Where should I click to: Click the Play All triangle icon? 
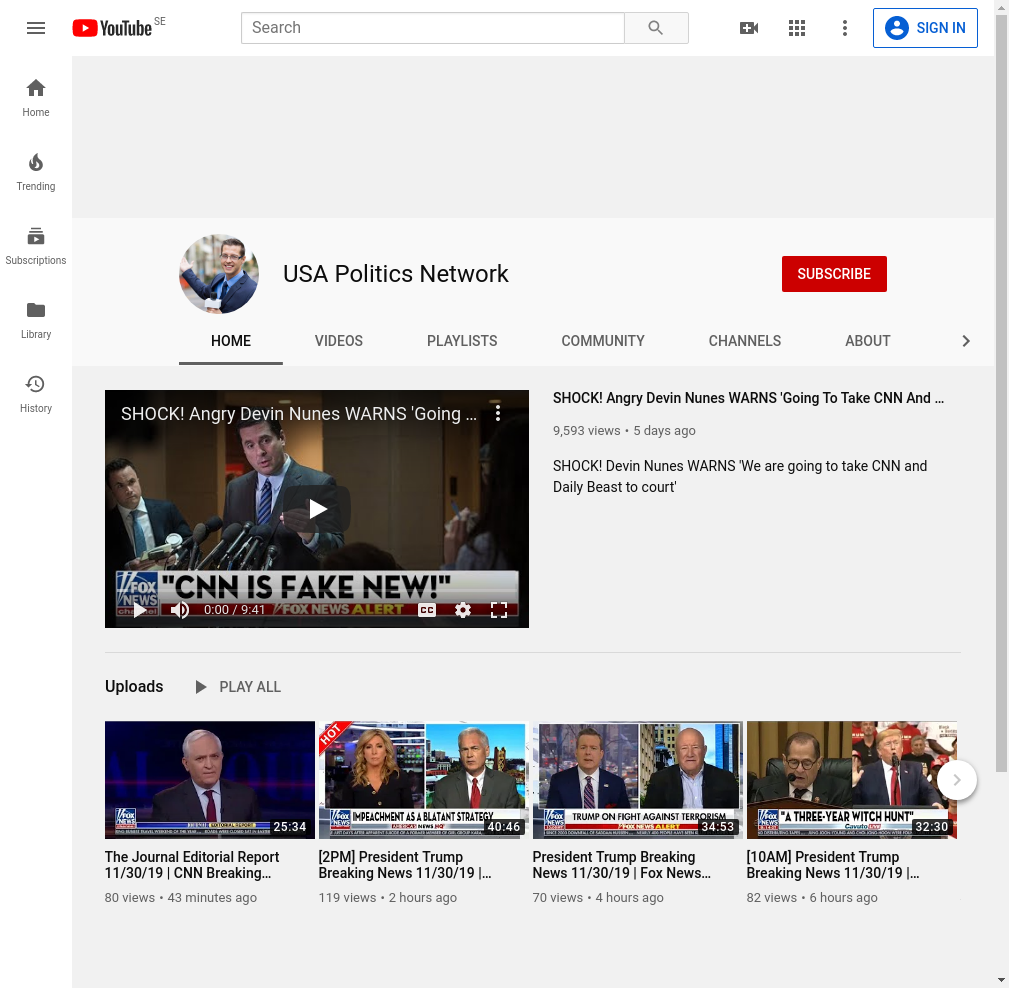coord(201,687)
